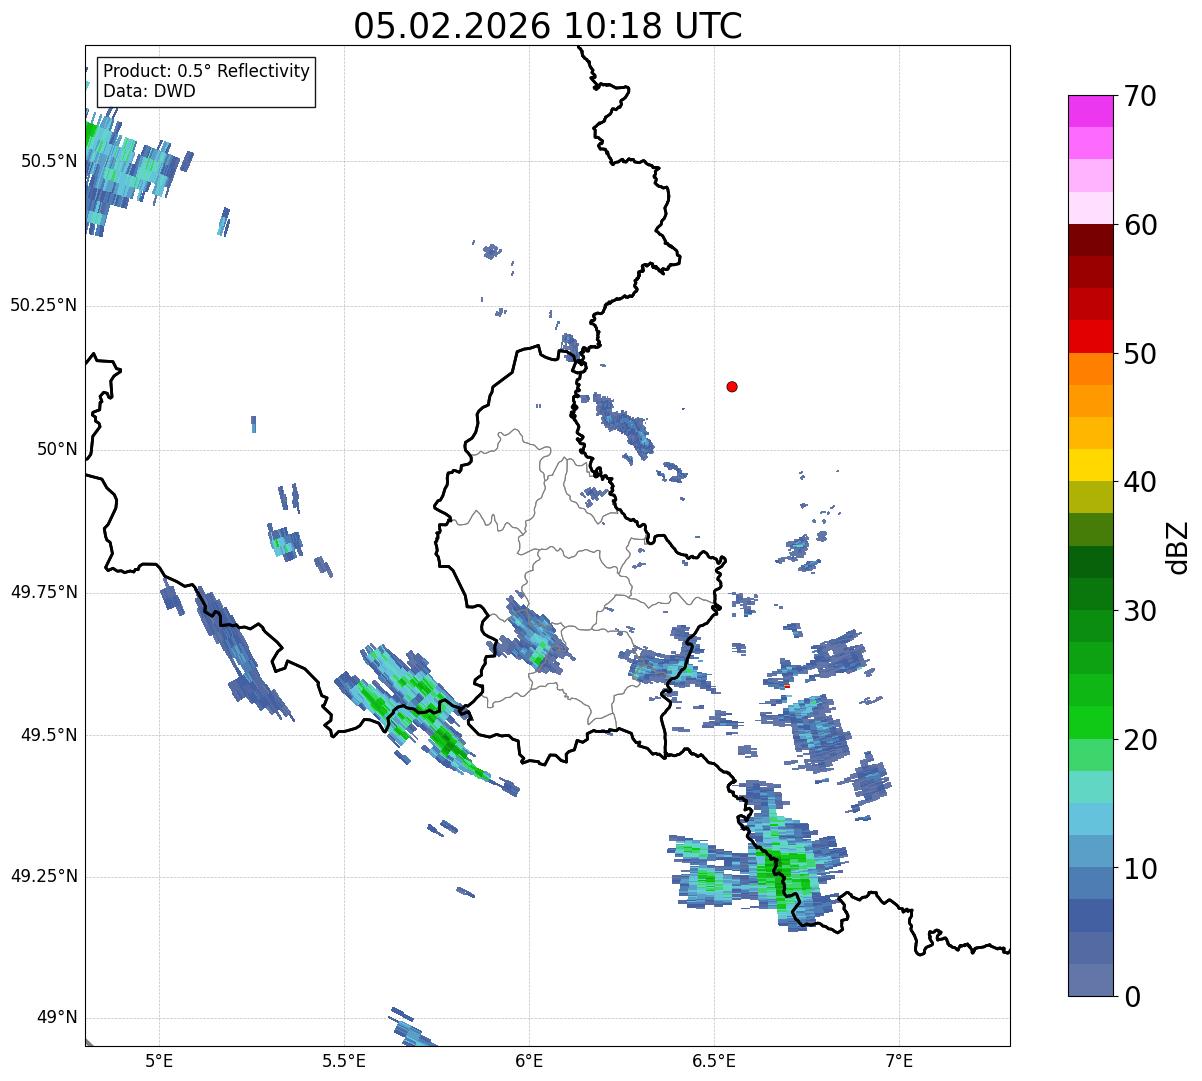Click the greyish-blue swatch just above 0

coord(1090,980)
